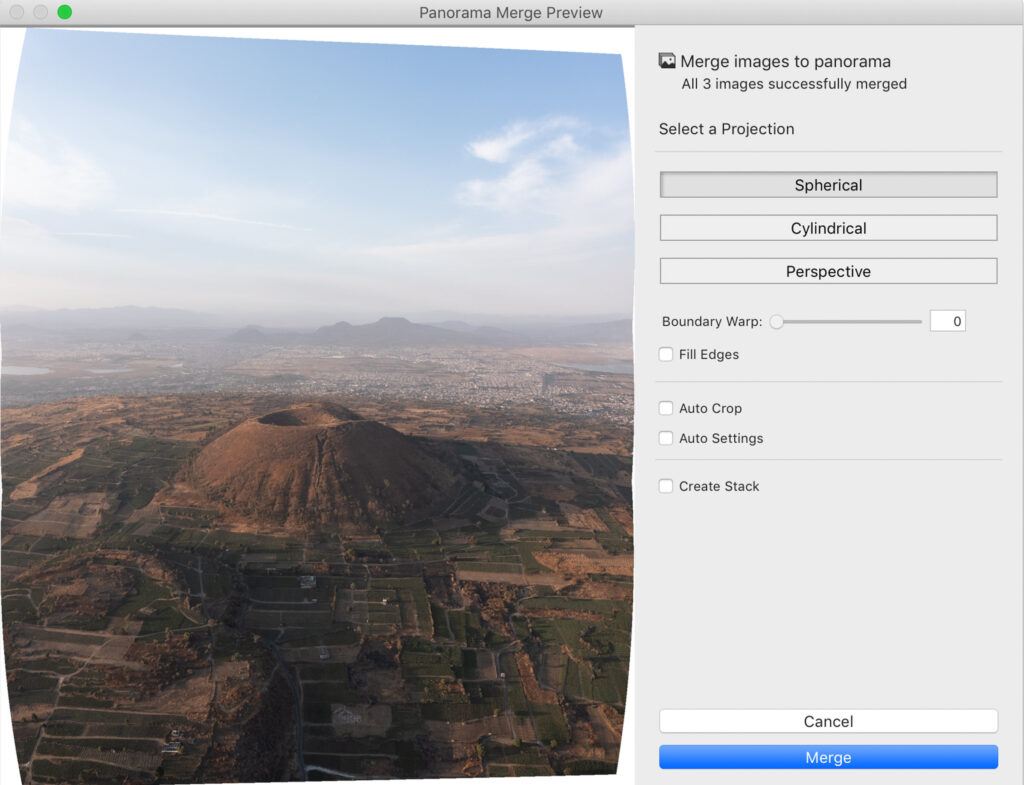Viewport: 1024px width, 785px height.
Task: Click the panorama merge icon in header
Action: click(x=667, y=61)
